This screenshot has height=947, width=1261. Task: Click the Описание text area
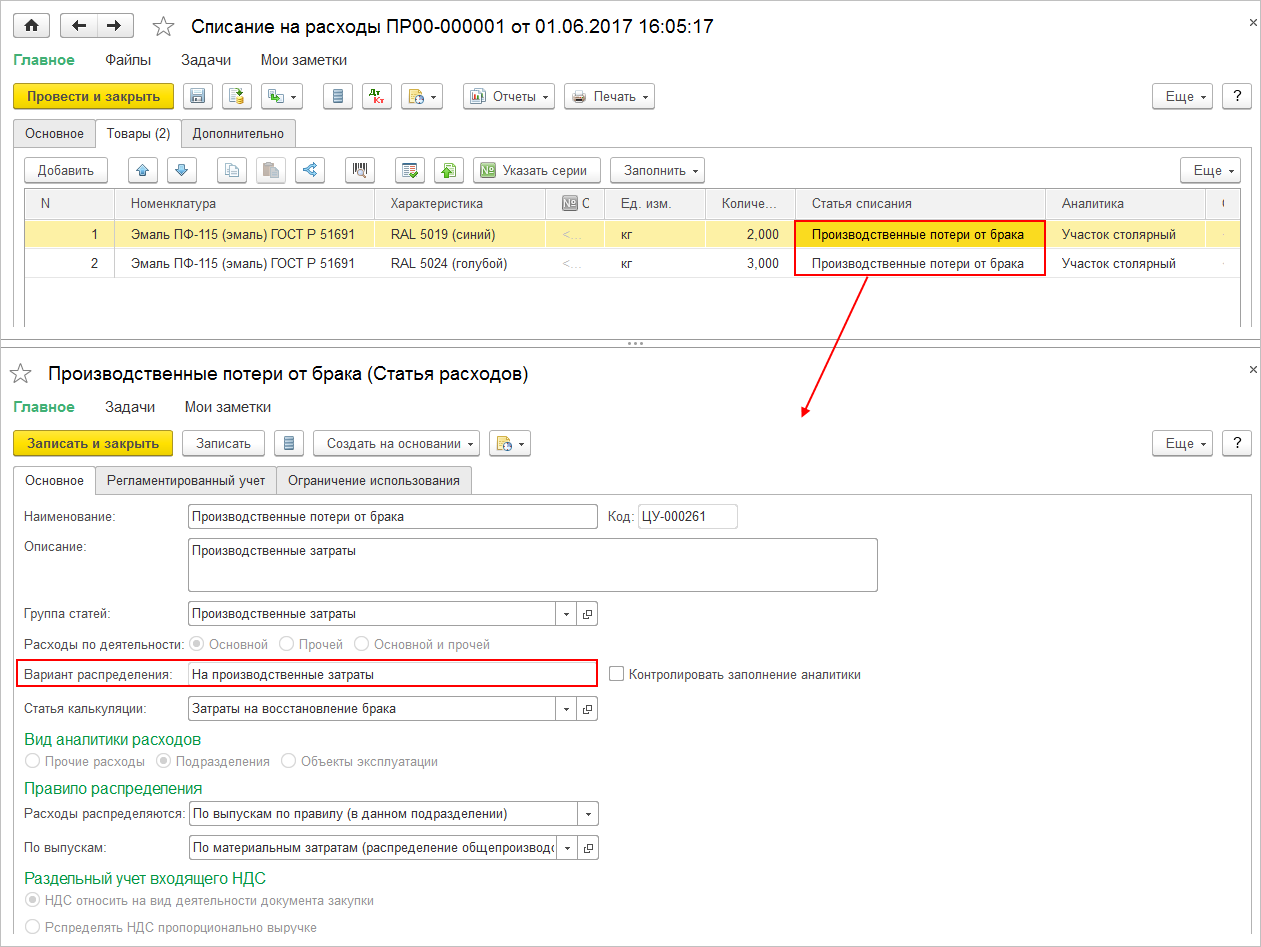pos(532,565)
